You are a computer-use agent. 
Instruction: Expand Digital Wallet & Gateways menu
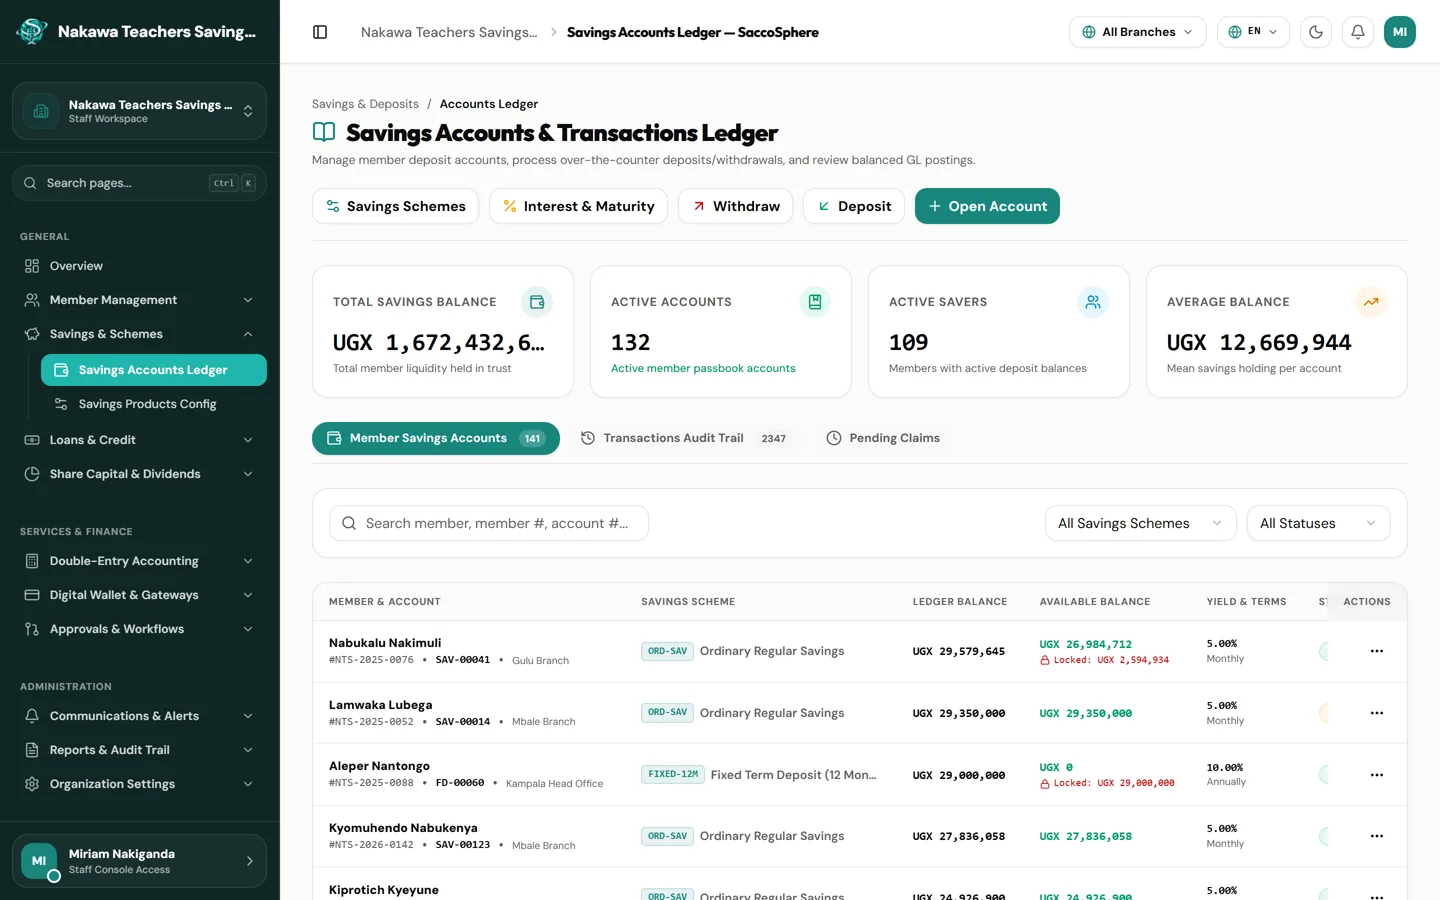coord(139,595)
